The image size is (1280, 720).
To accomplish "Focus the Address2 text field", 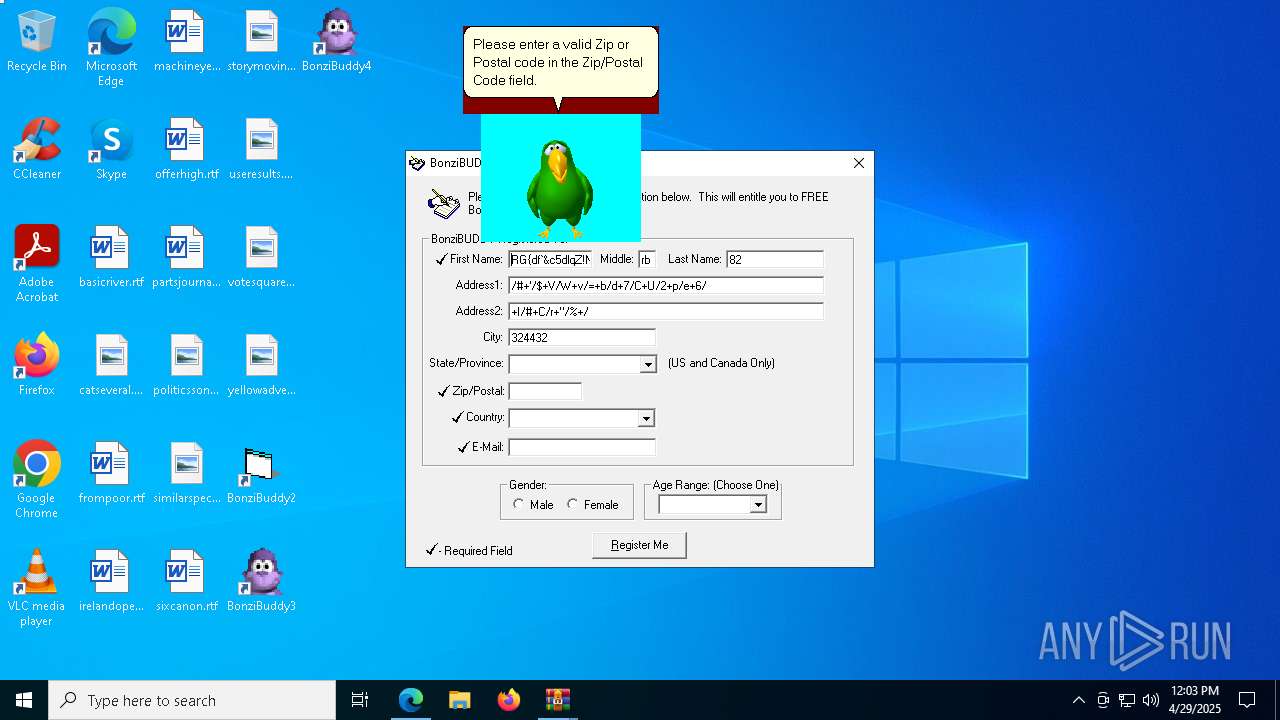I will tap(666, 311).
